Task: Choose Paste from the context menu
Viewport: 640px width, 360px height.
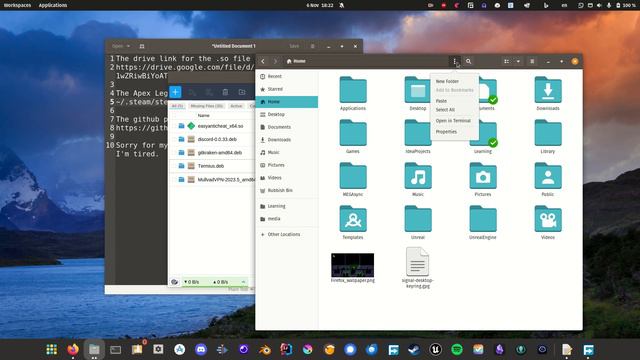Action: [x=441, y=100]
